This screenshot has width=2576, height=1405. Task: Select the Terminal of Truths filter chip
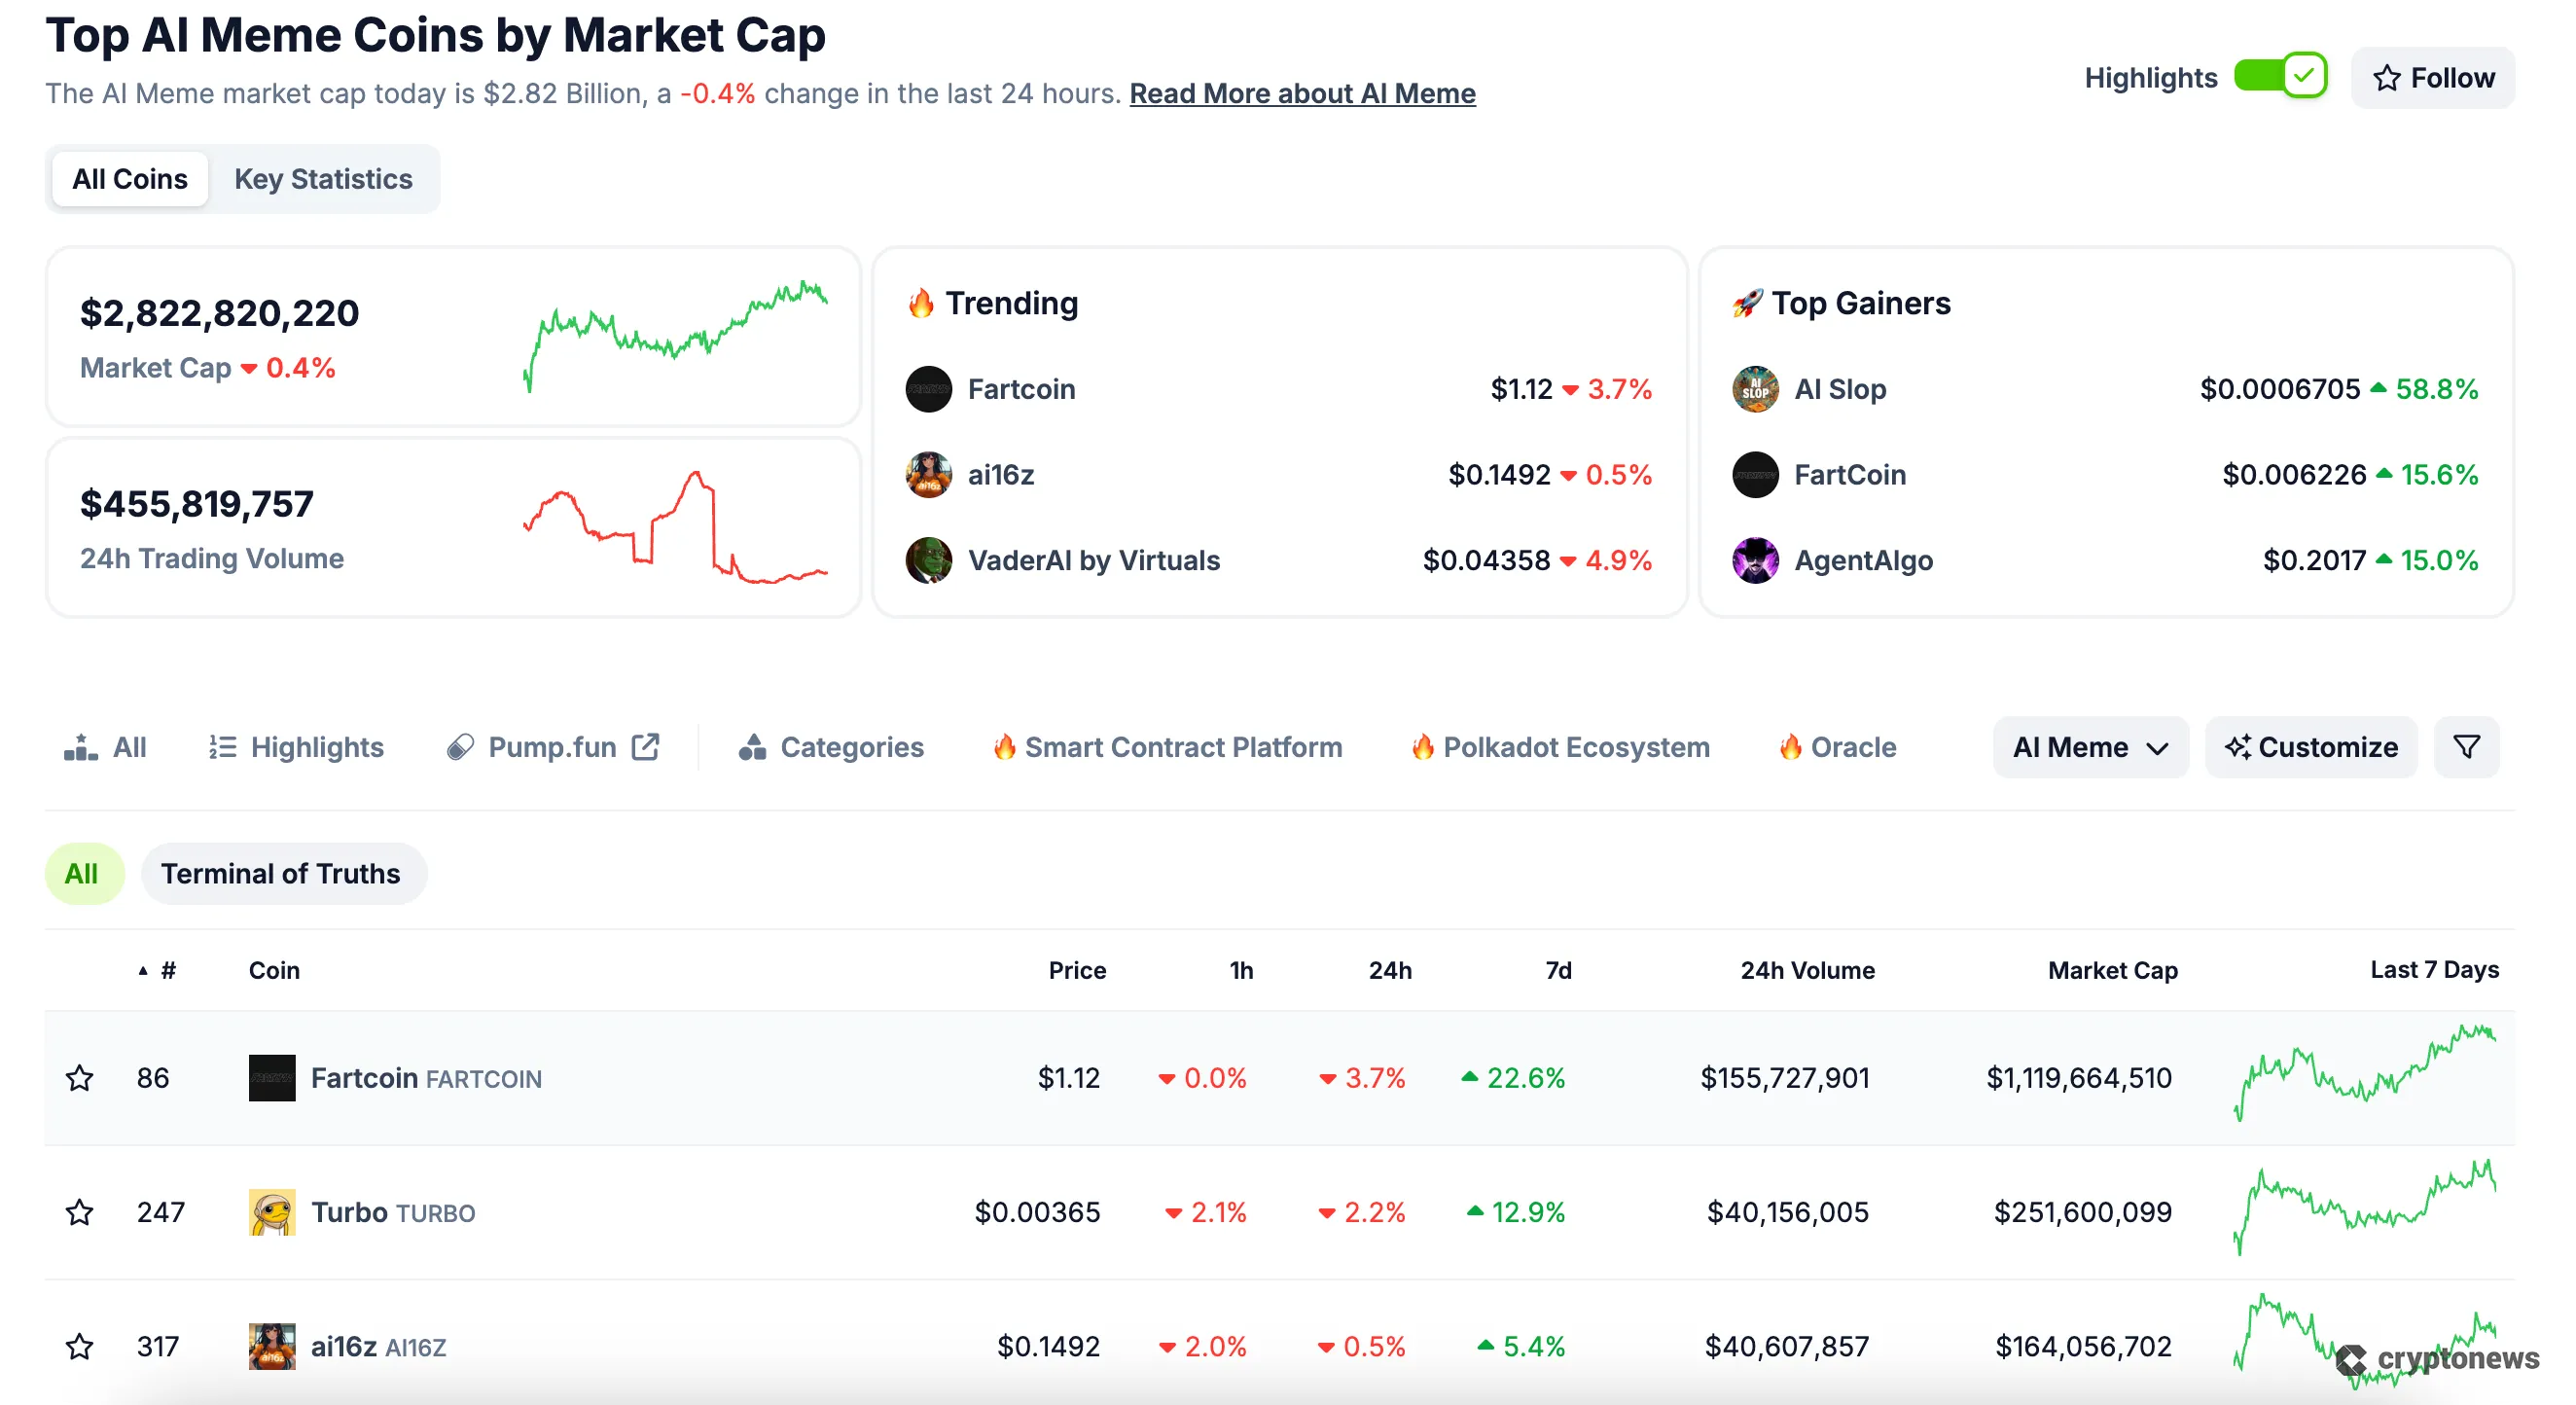coord(282,874)
